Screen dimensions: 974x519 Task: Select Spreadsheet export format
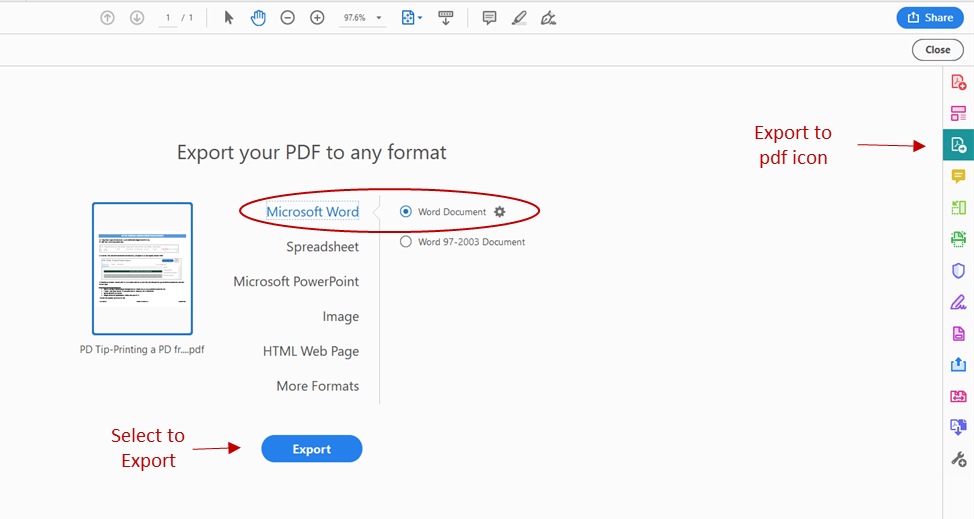pos(322,247)
